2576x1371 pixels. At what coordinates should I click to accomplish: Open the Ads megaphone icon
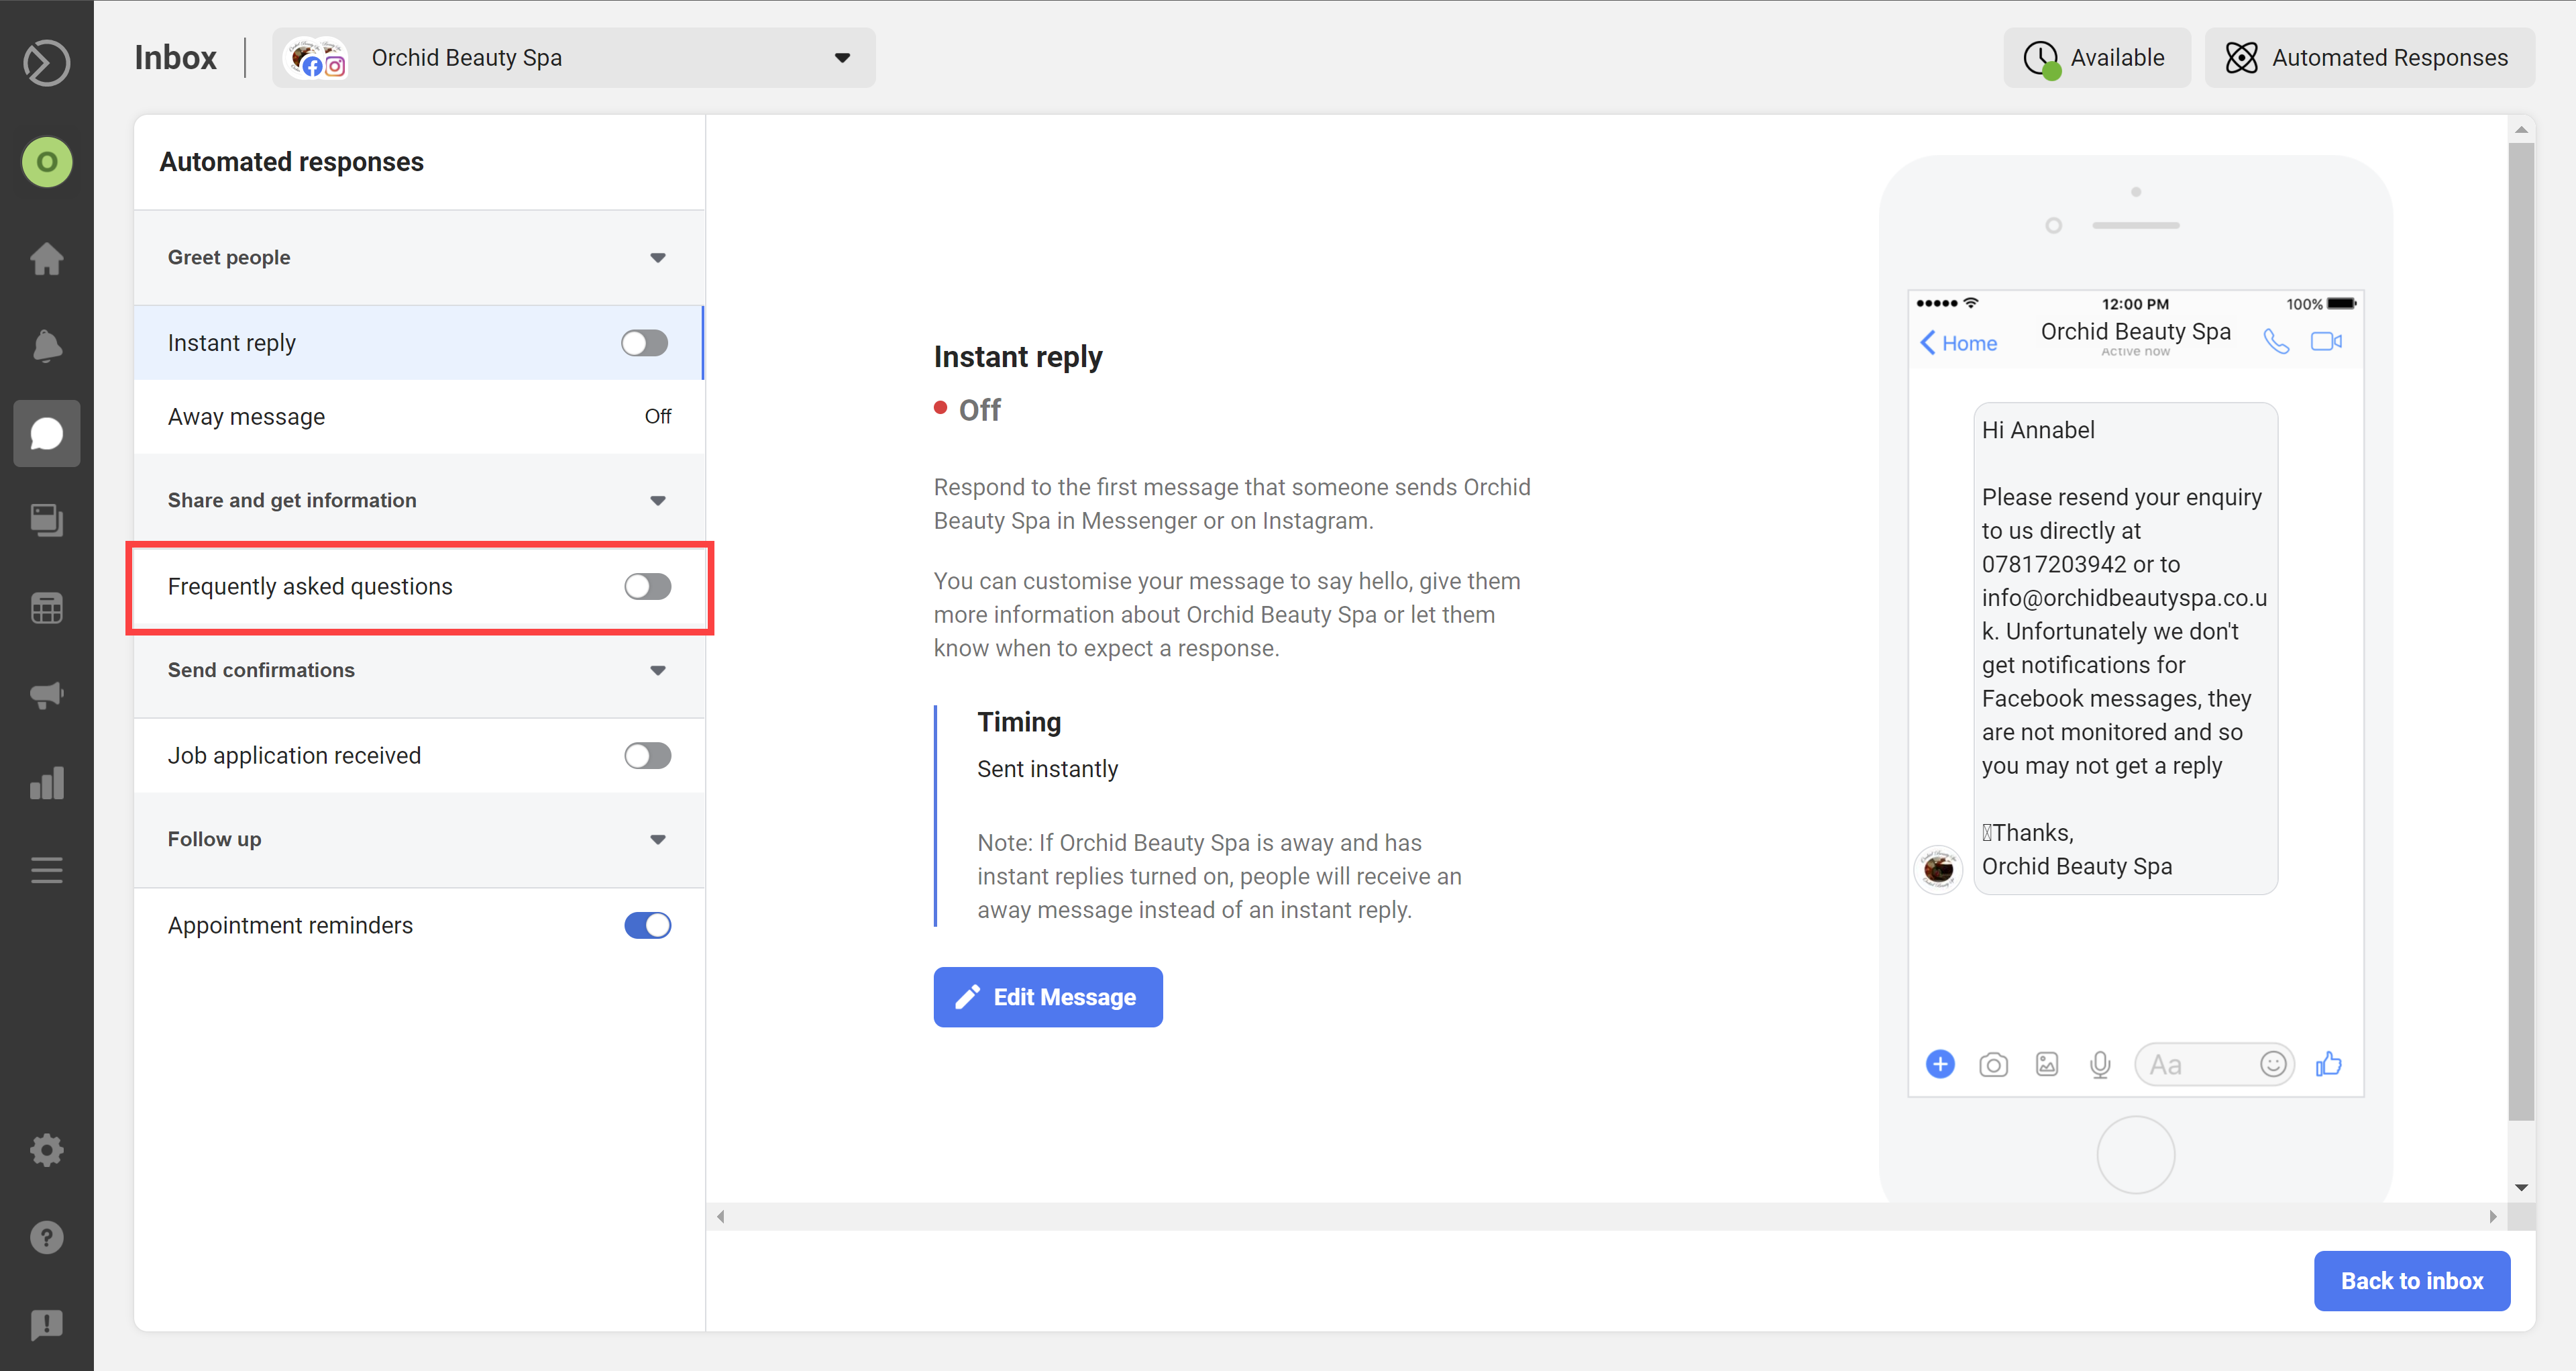(x=46, y=694)
